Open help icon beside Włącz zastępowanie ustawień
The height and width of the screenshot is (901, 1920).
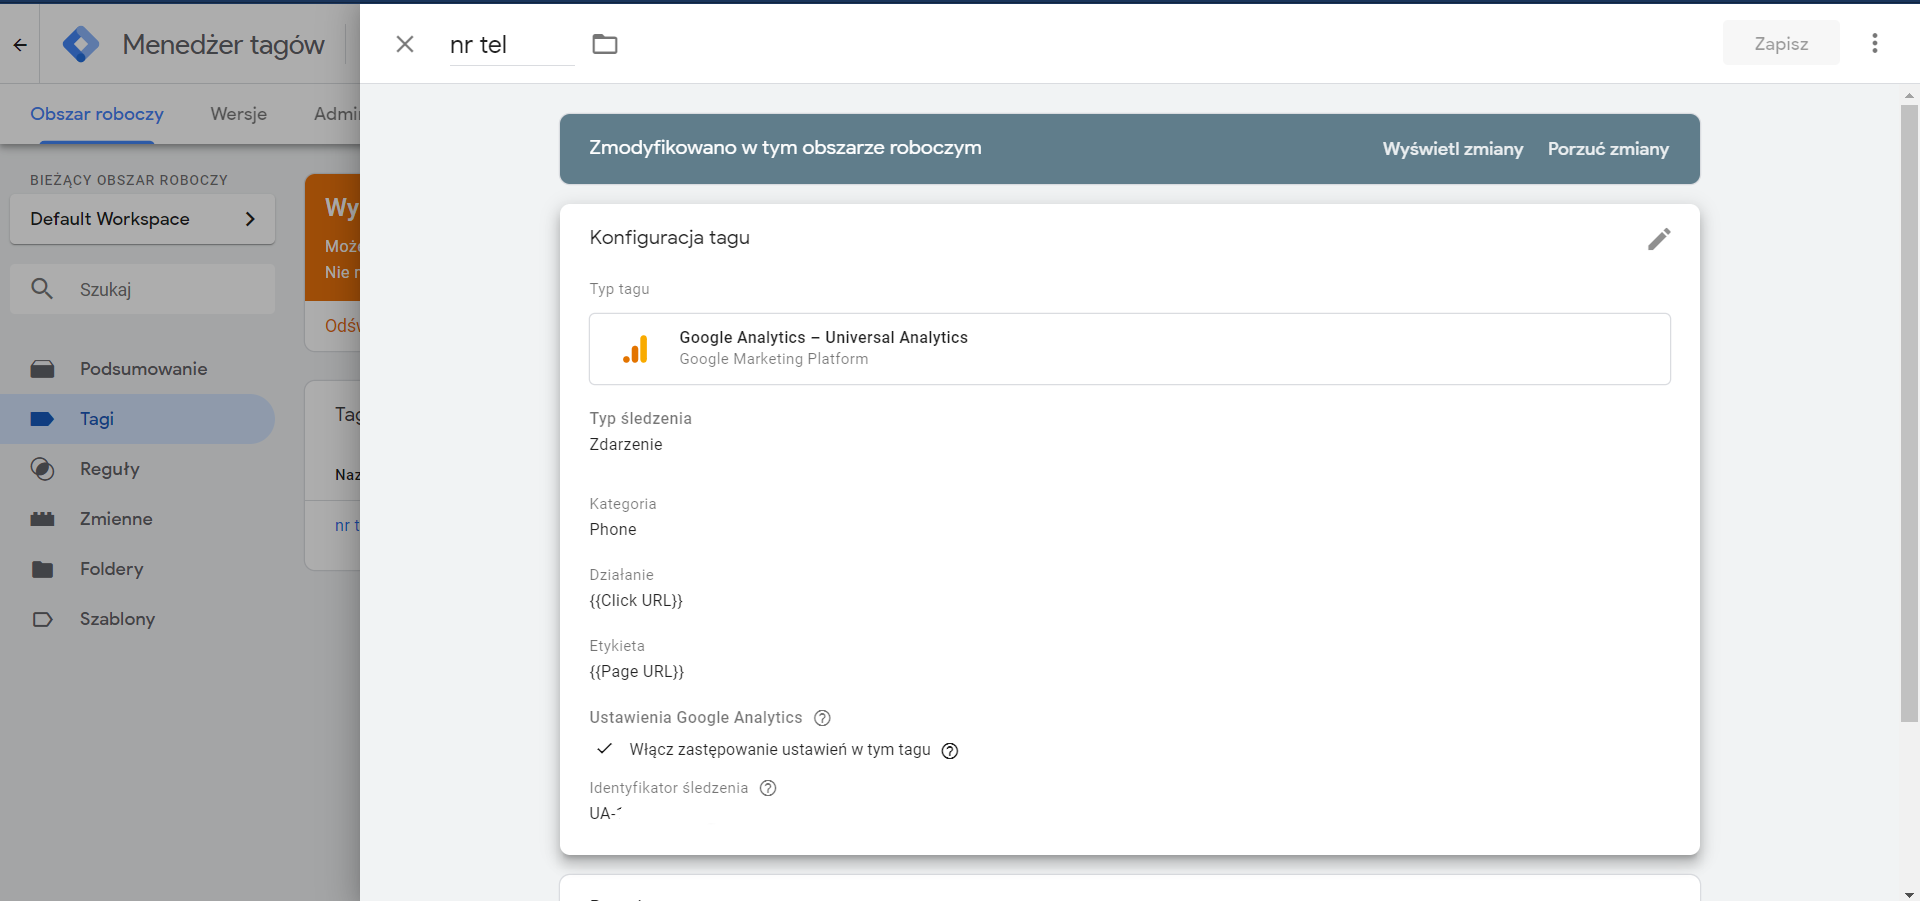[x=950, y=751]
